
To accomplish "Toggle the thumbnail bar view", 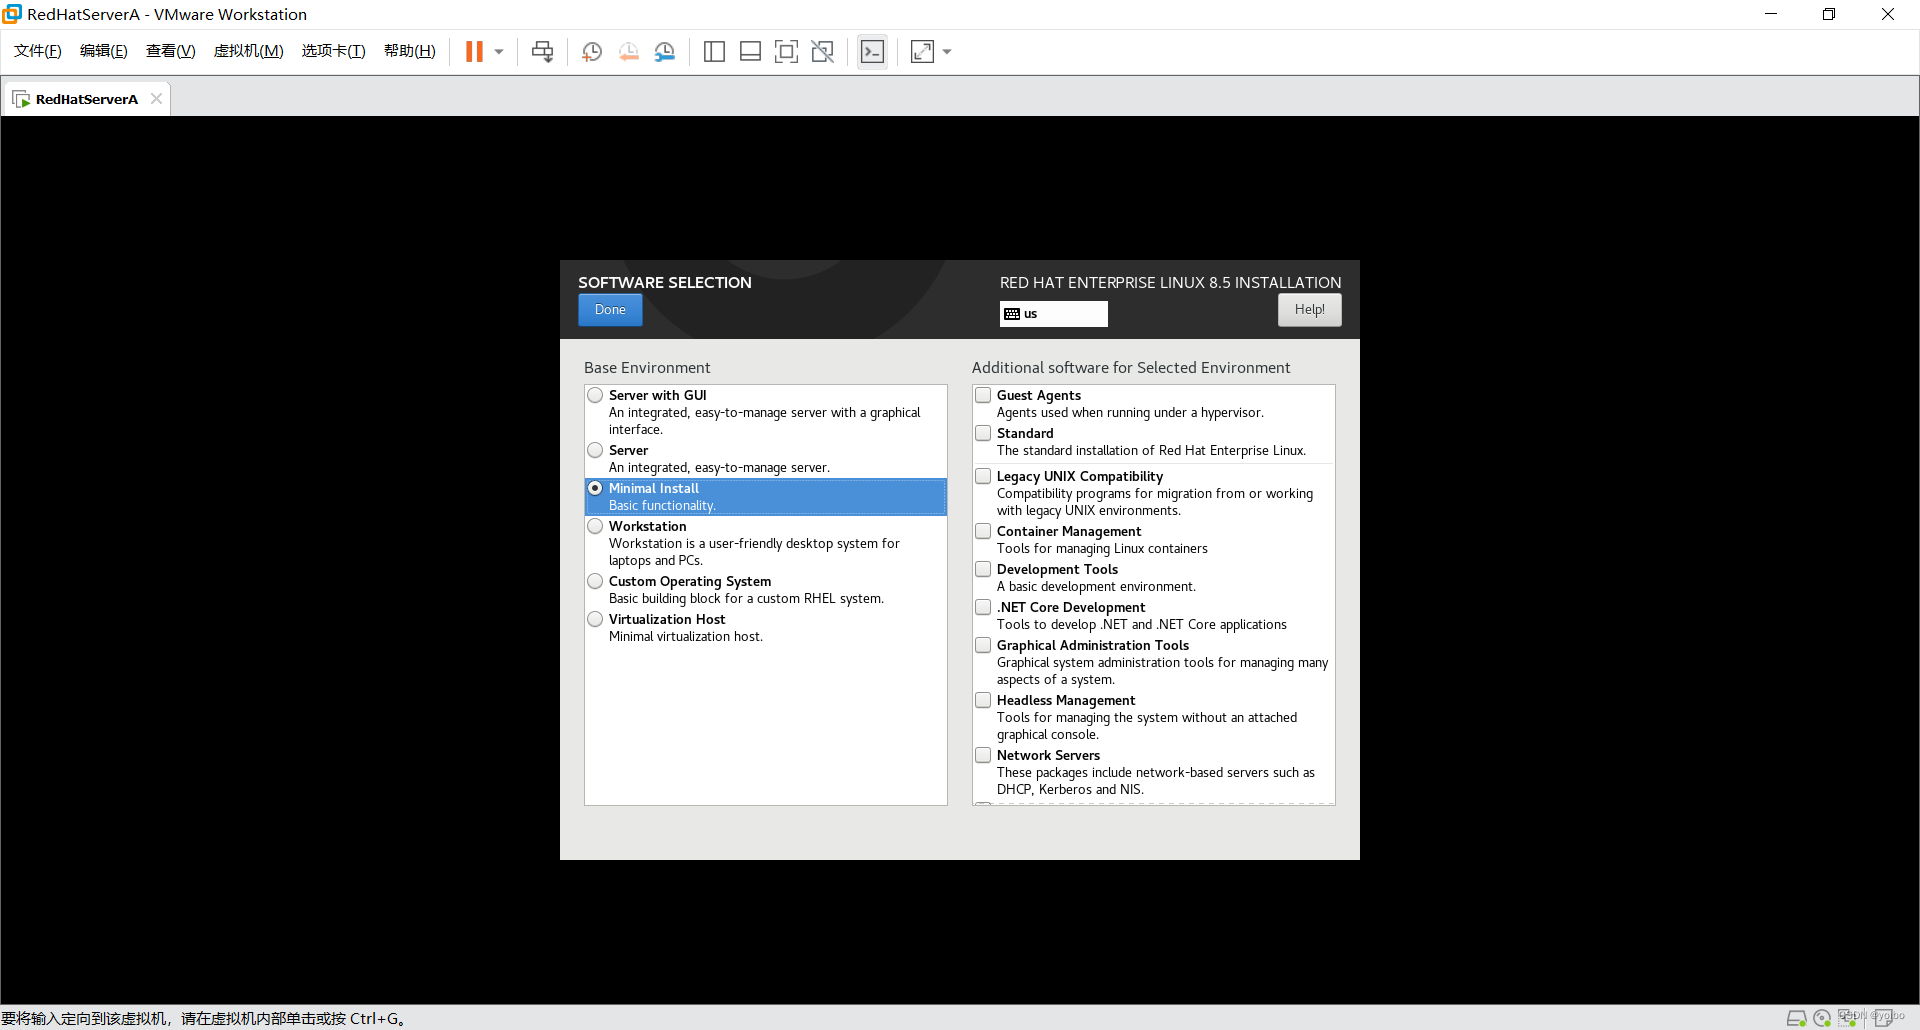I will pos(750,52).
